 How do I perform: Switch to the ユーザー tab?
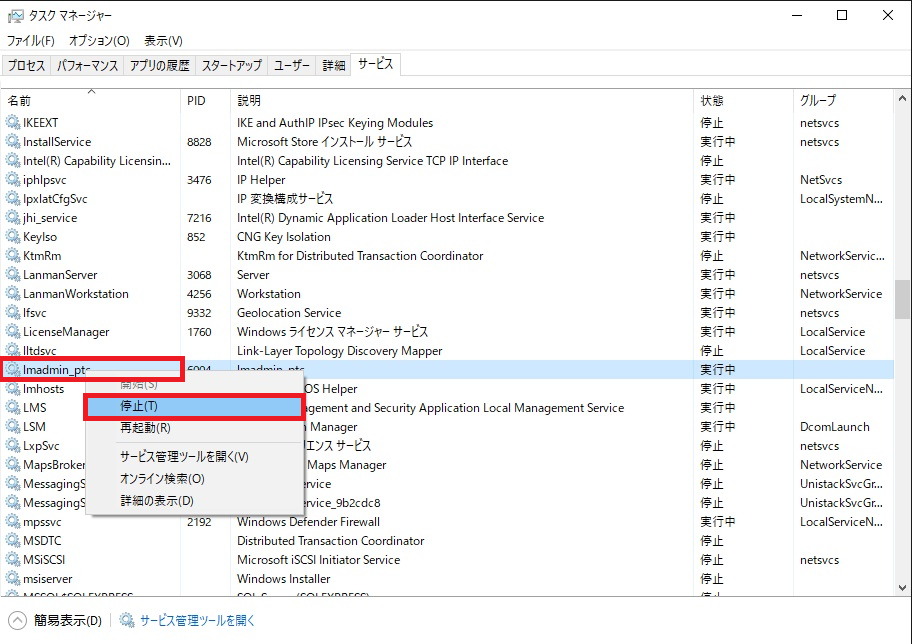292,65
